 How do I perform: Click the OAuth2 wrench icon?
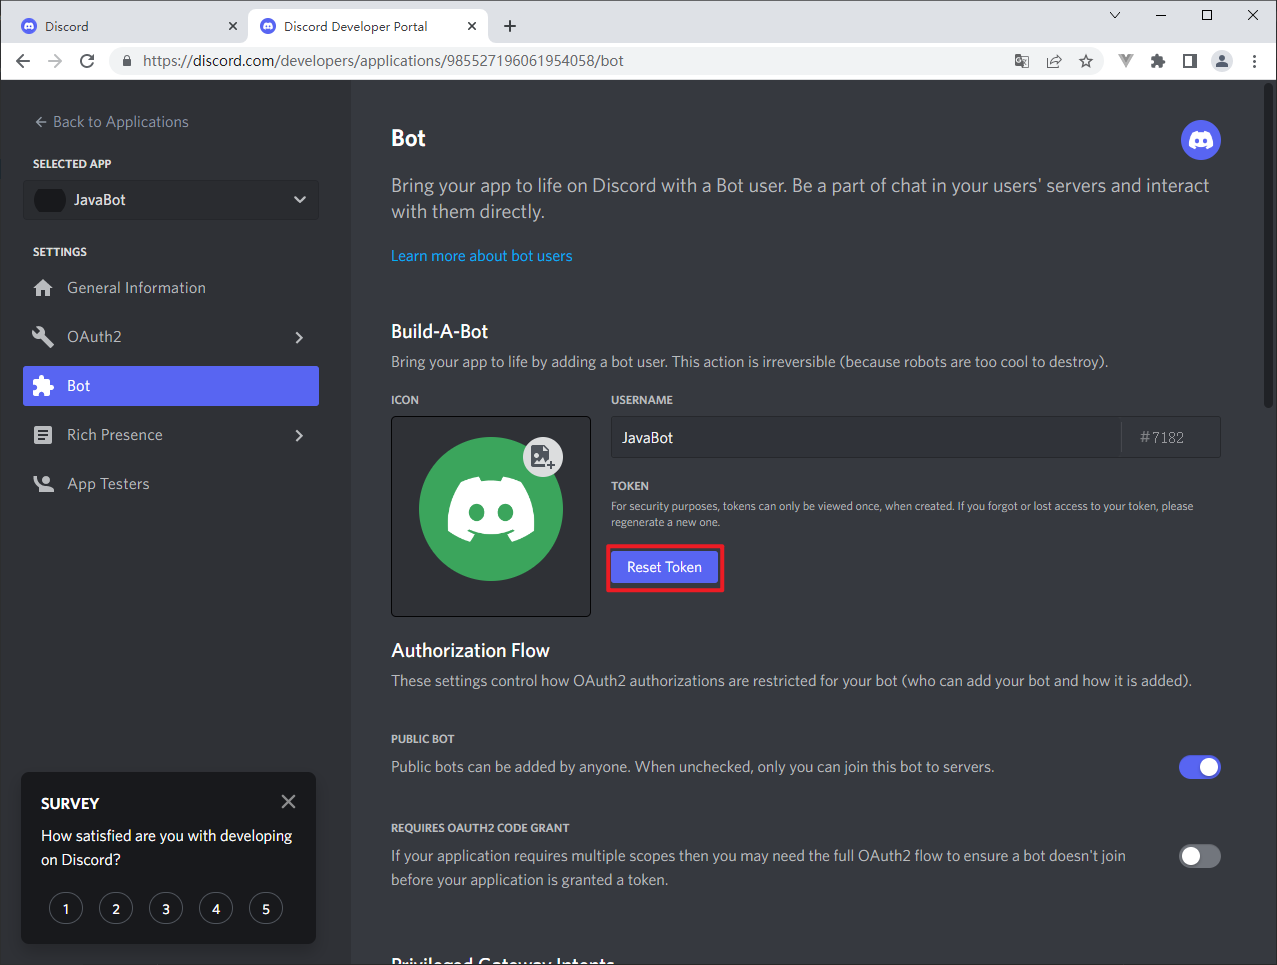43,337
